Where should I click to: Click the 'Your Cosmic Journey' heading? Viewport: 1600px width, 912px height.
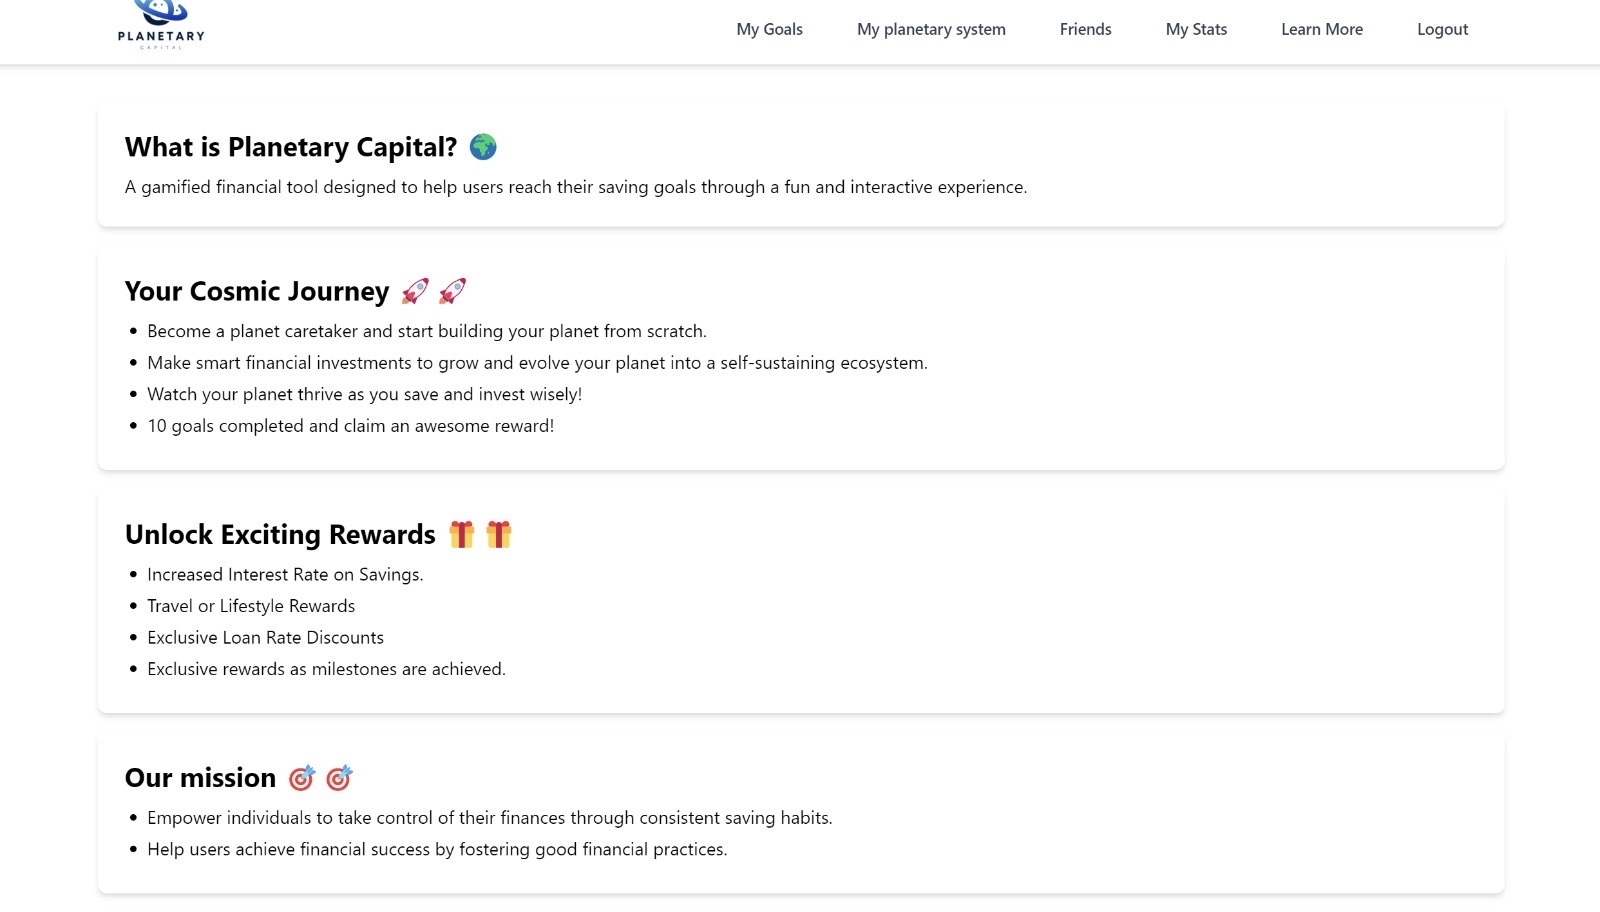click(x=257, y=291)
